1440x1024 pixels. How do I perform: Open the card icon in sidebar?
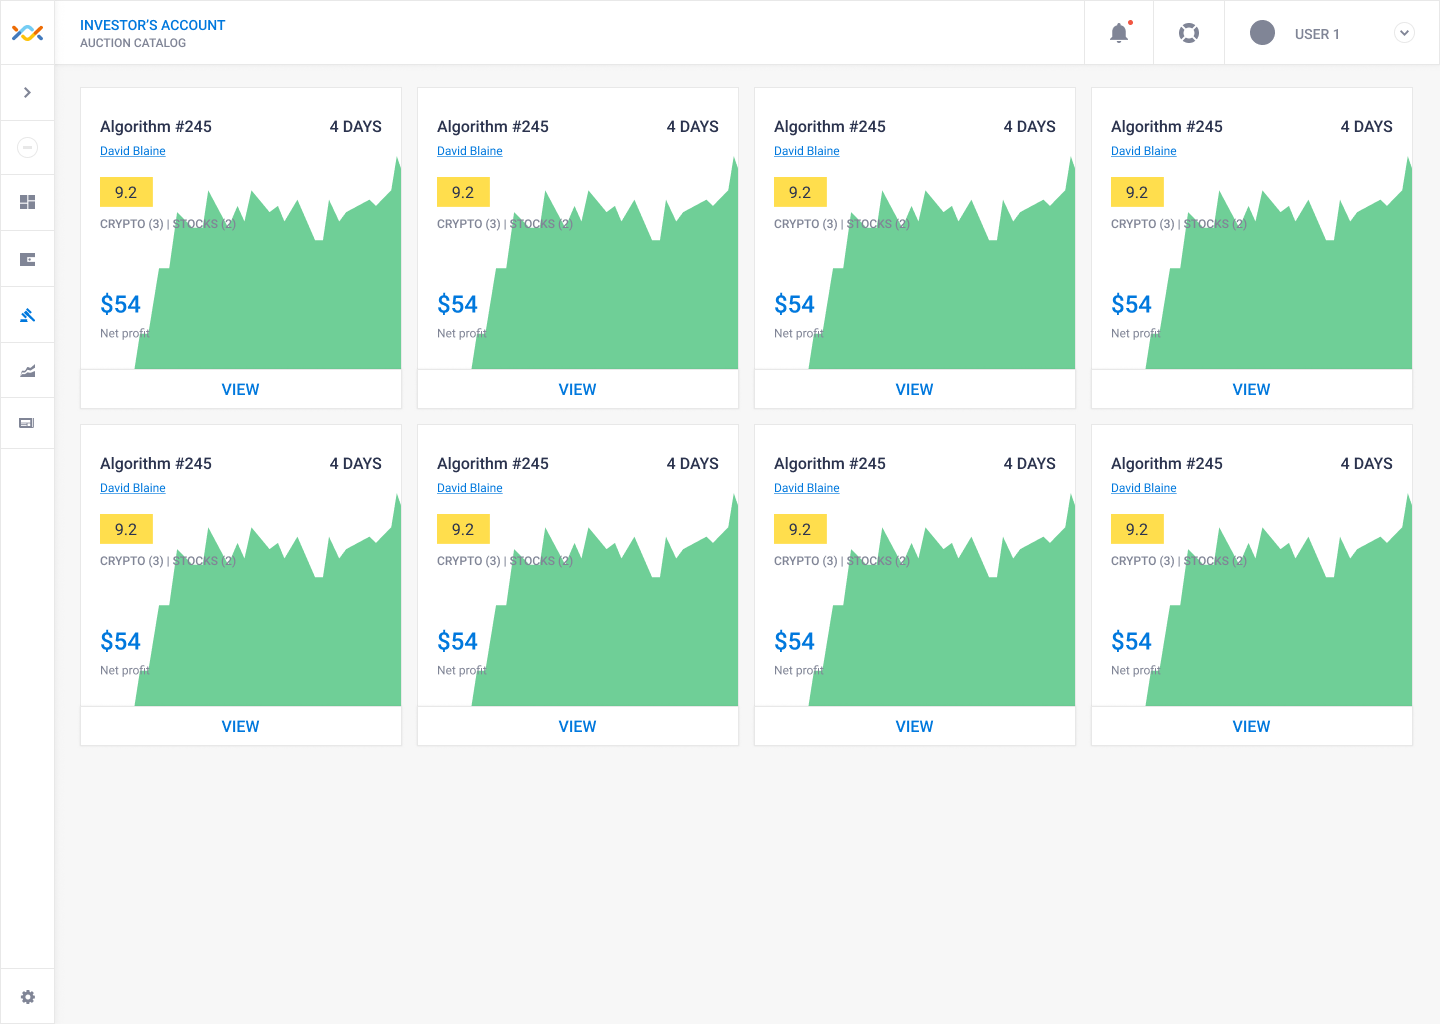[x=27, y=423]
